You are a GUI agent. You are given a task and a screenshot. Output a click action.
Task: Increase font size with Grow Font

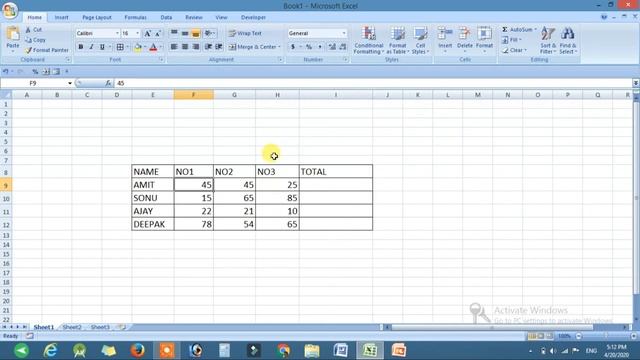click(147, 33)
